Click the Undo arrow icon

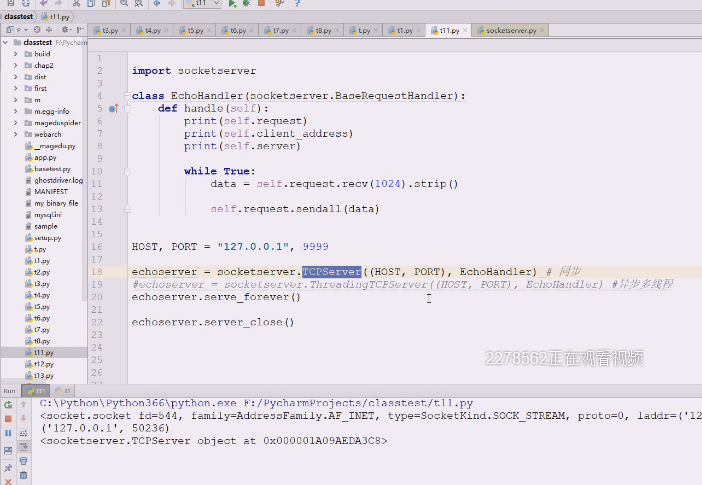coord(44,4)
